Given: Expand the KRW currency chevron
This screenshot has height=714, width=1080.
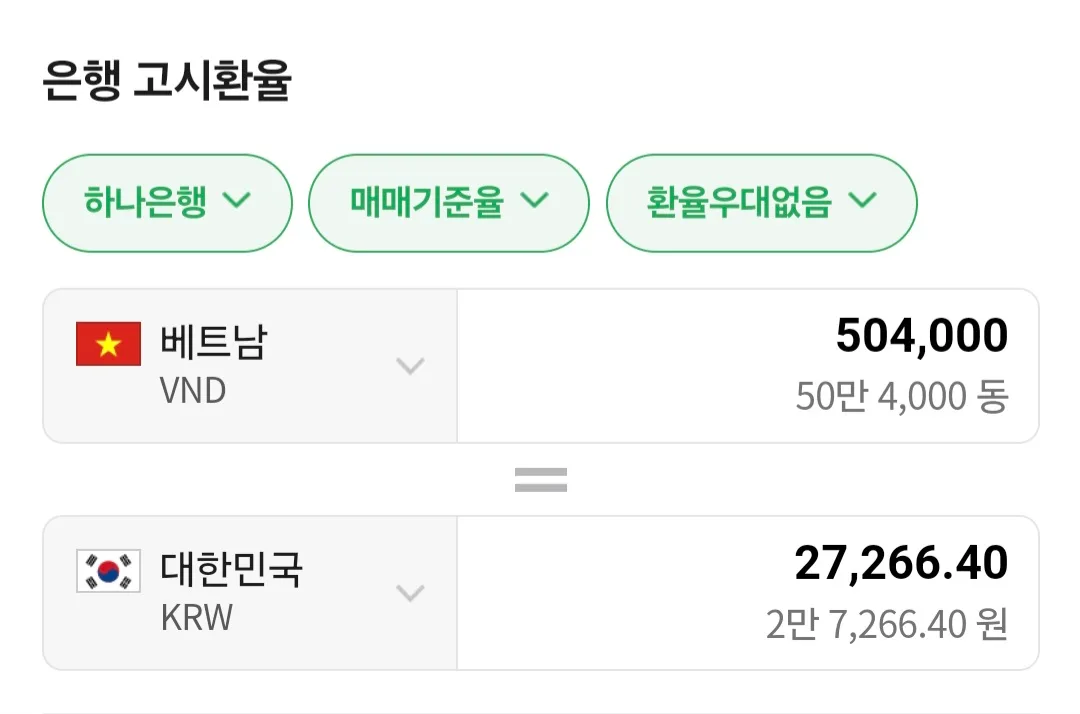Looking at the screenshot, I should coord(410,593).
